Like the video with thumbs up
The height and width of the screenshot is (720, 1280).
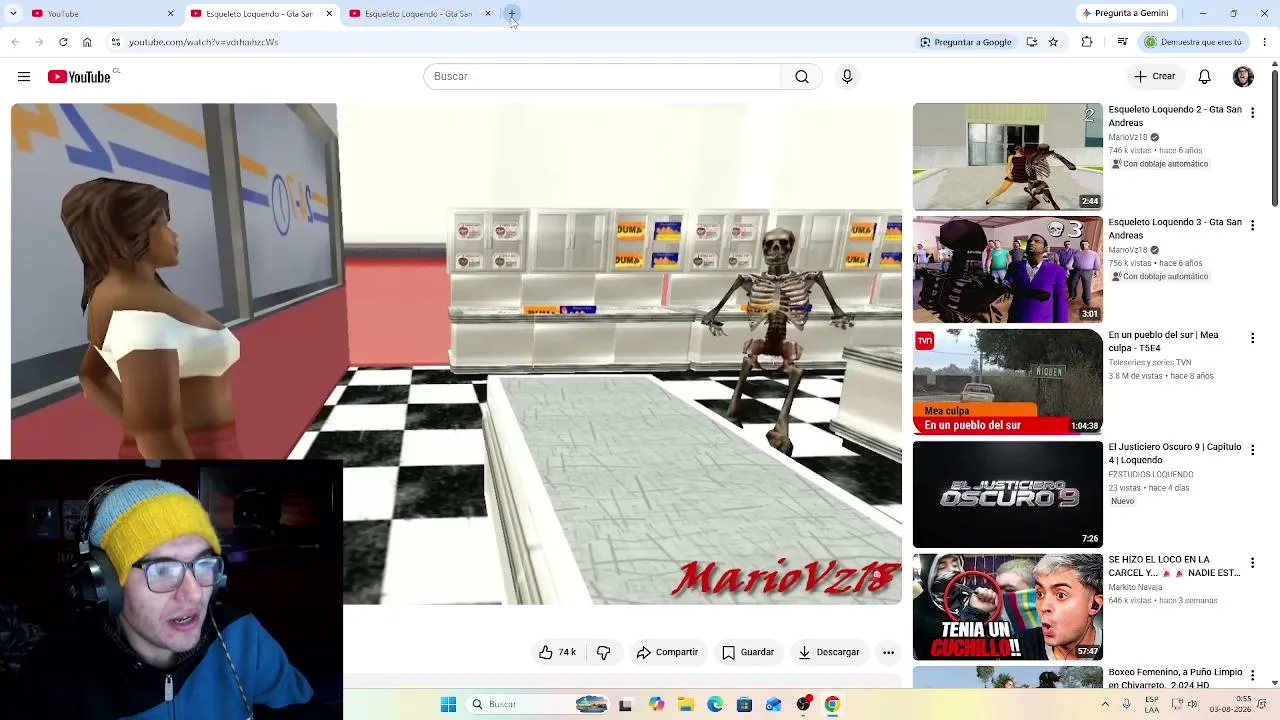[x=557, y=652]
